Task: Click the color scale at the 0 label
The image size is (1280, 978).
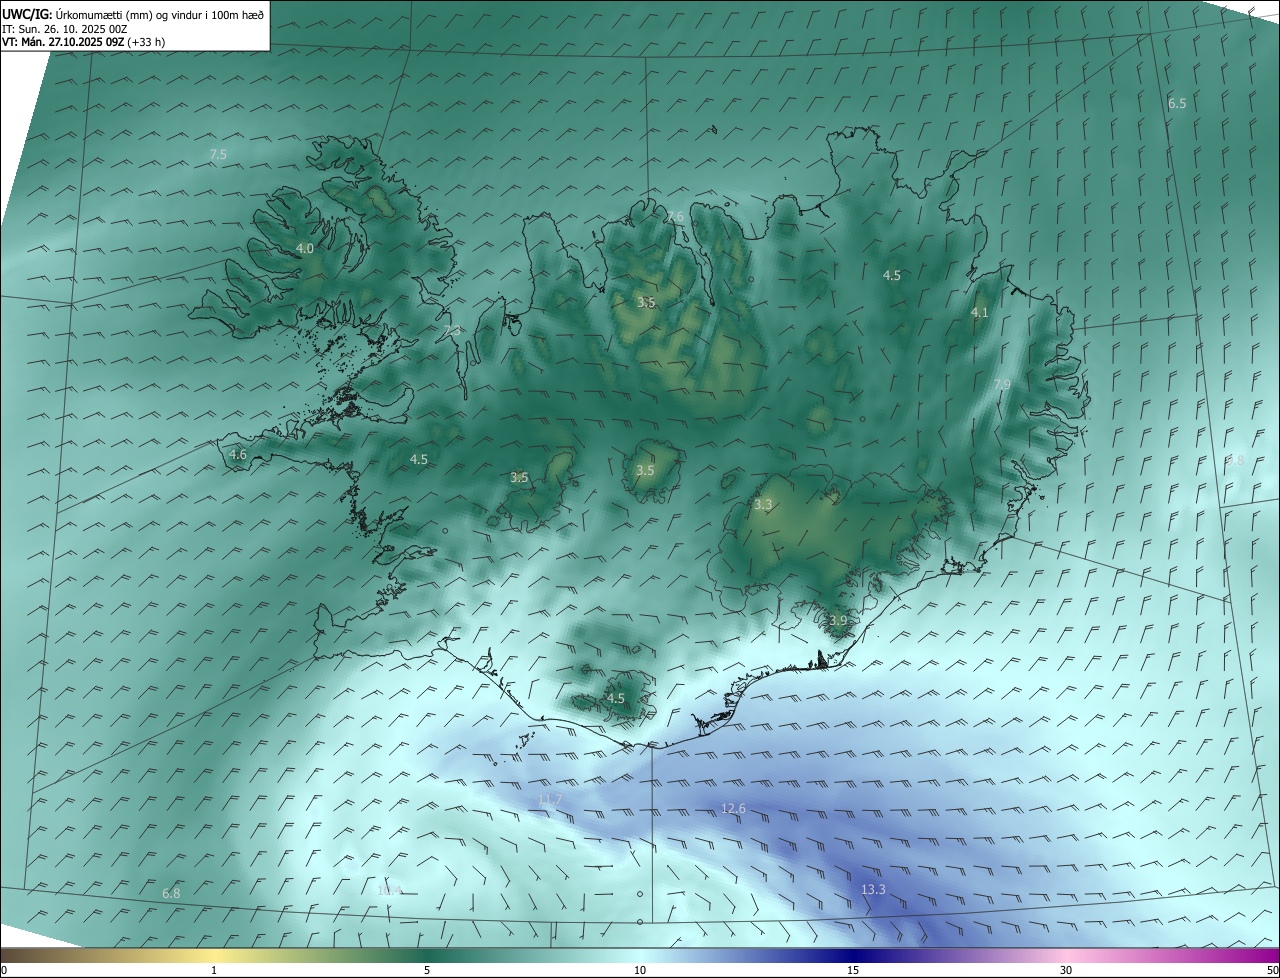Action: (3, 970)
